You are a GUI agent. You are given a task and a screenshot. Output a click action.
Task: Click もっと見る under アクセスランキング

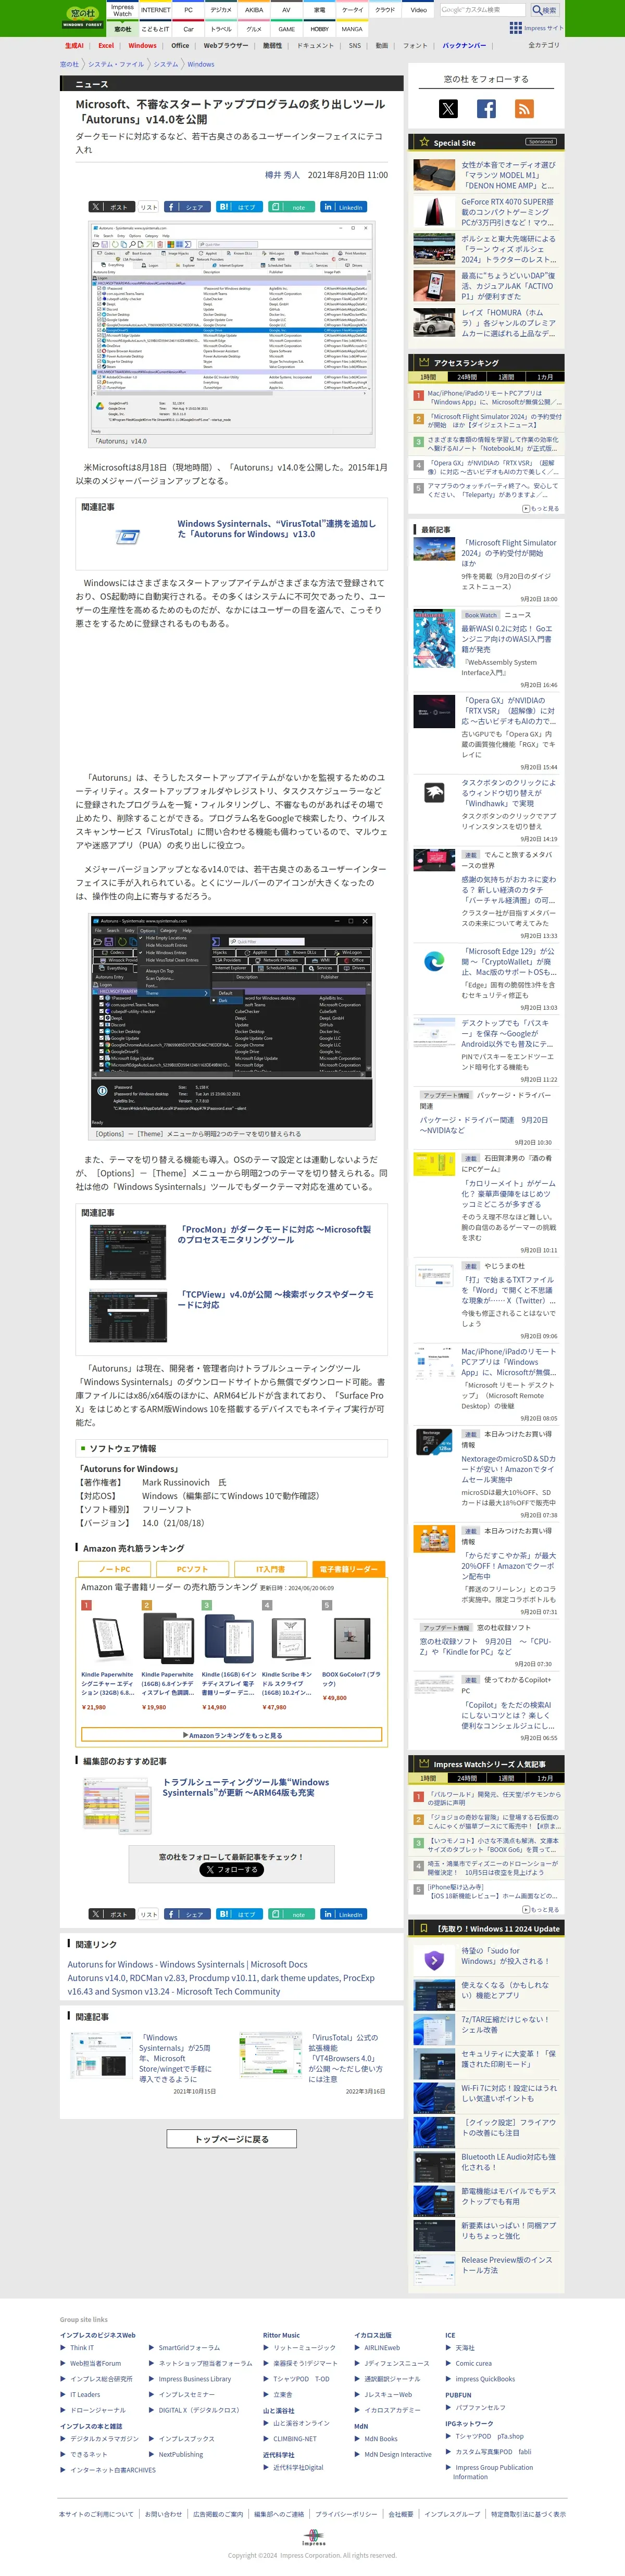pyautogui.click(x=541, y=508)
